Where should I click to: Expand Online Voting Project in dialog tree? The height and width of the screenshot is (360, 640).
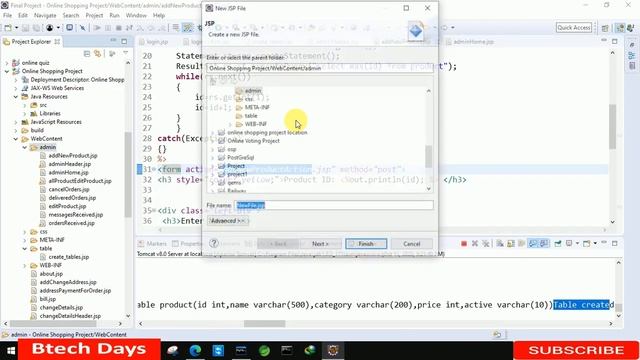[212, 141]
